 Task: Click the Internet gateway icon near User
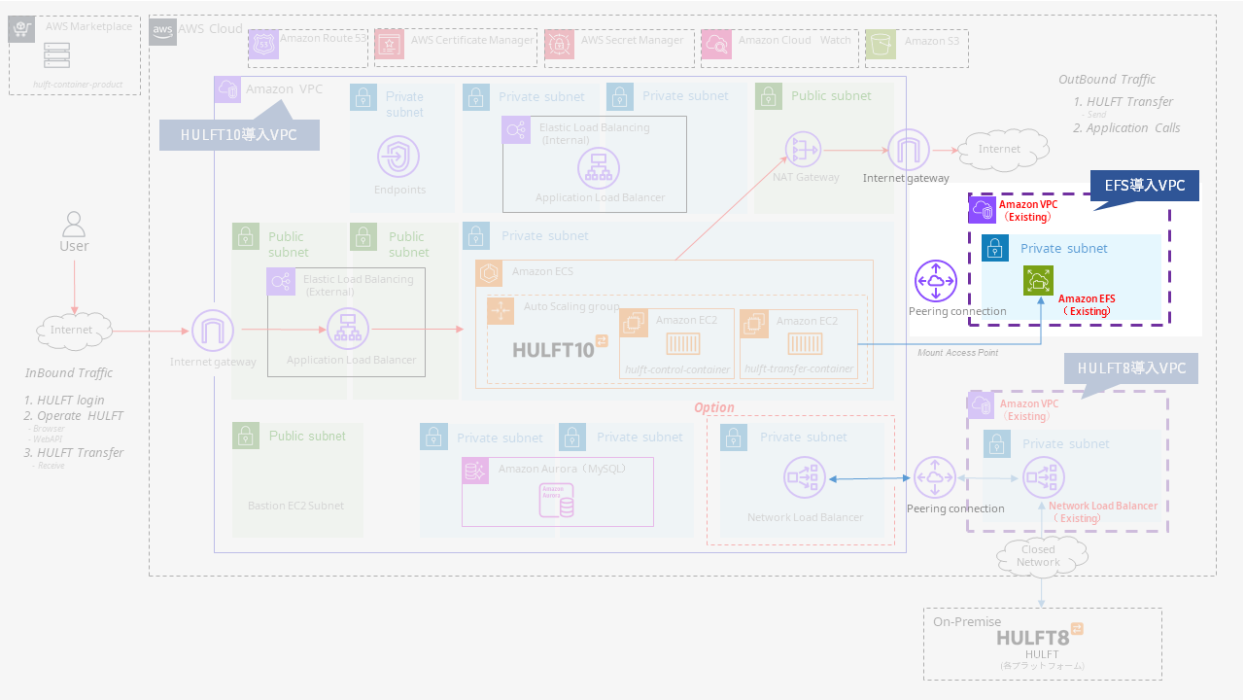pos(212,331)
